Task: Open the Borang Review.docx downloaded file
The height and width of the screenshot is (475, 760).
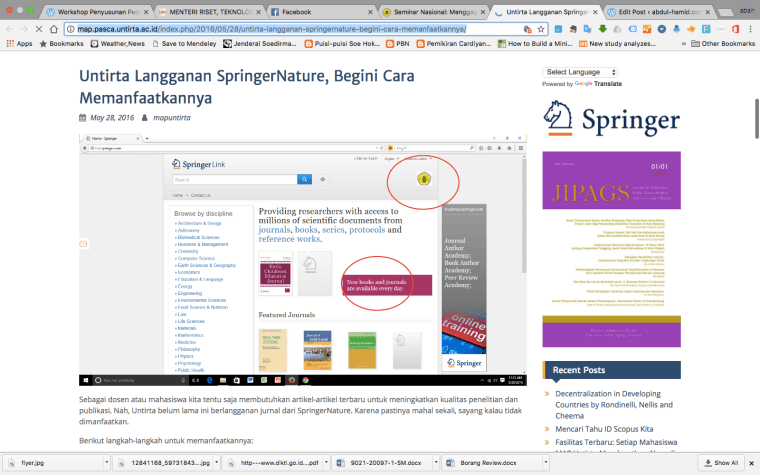Action: pyautogui.click(x=491, y=463)
